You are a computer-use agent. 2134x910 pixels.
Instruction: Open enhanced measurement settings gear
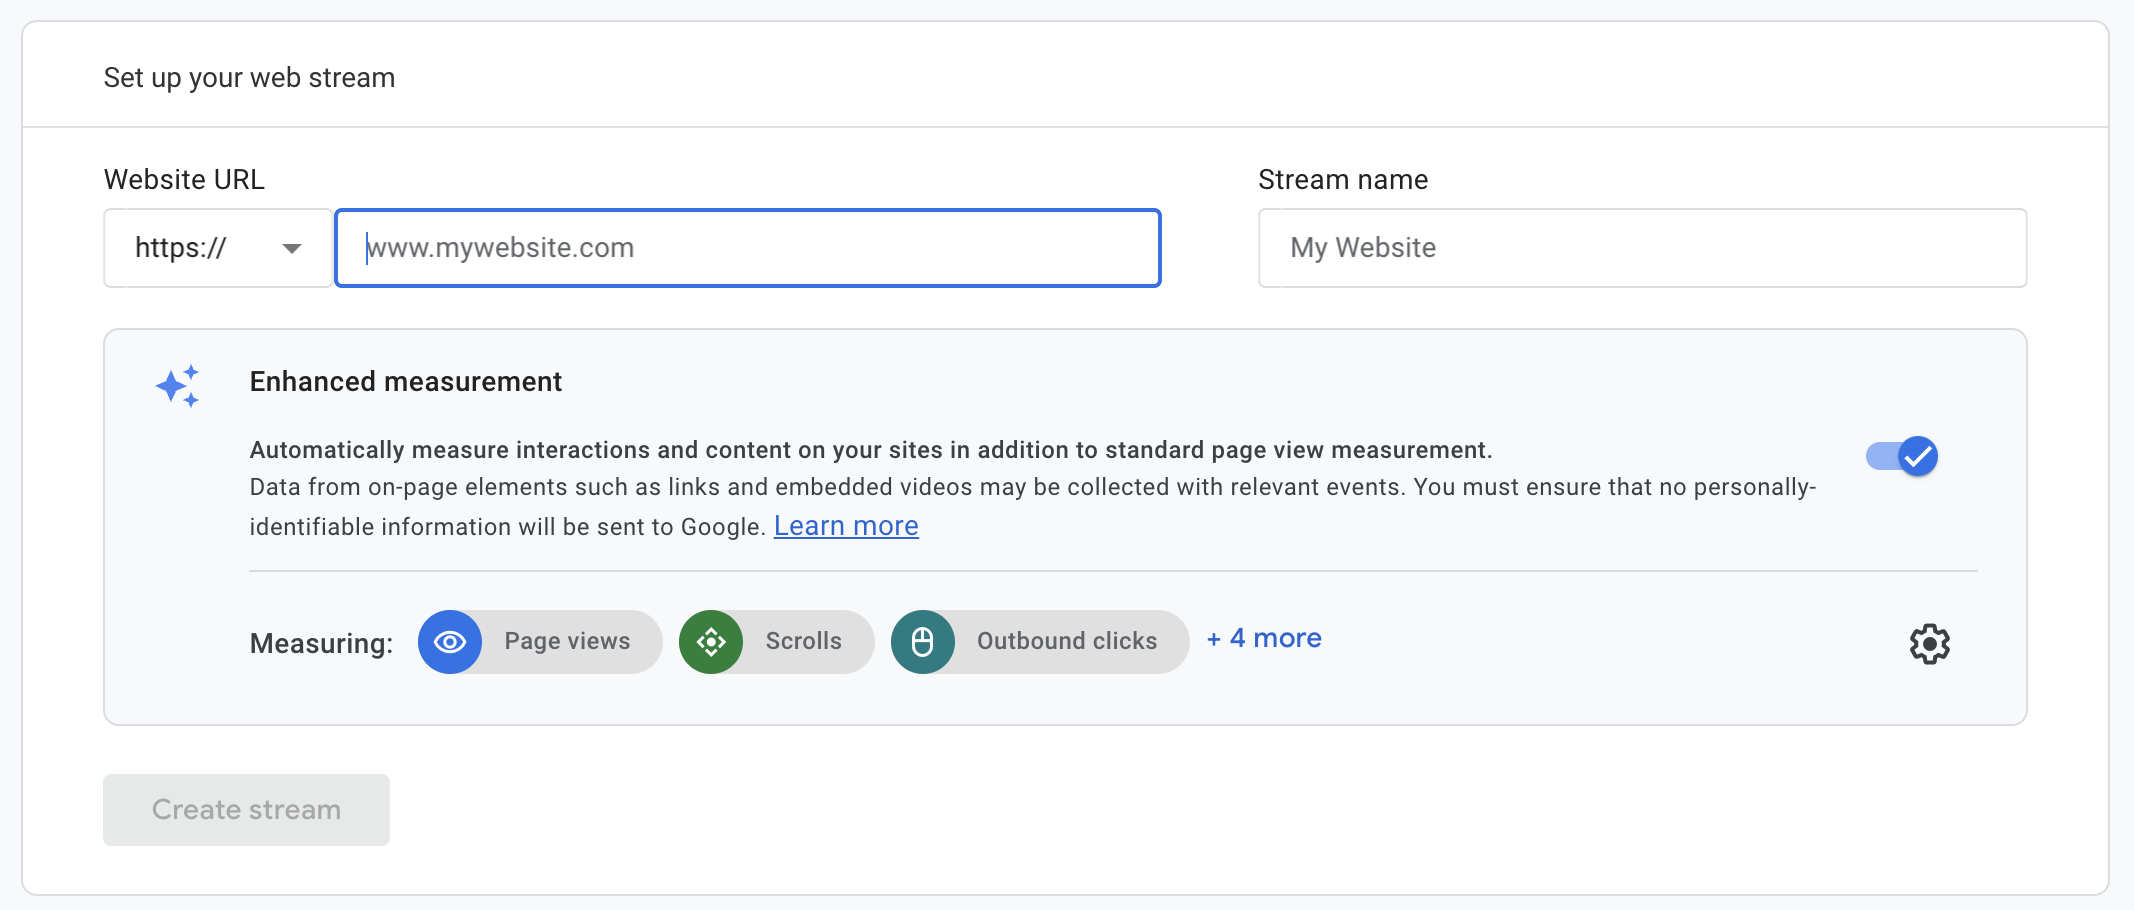1929,644
